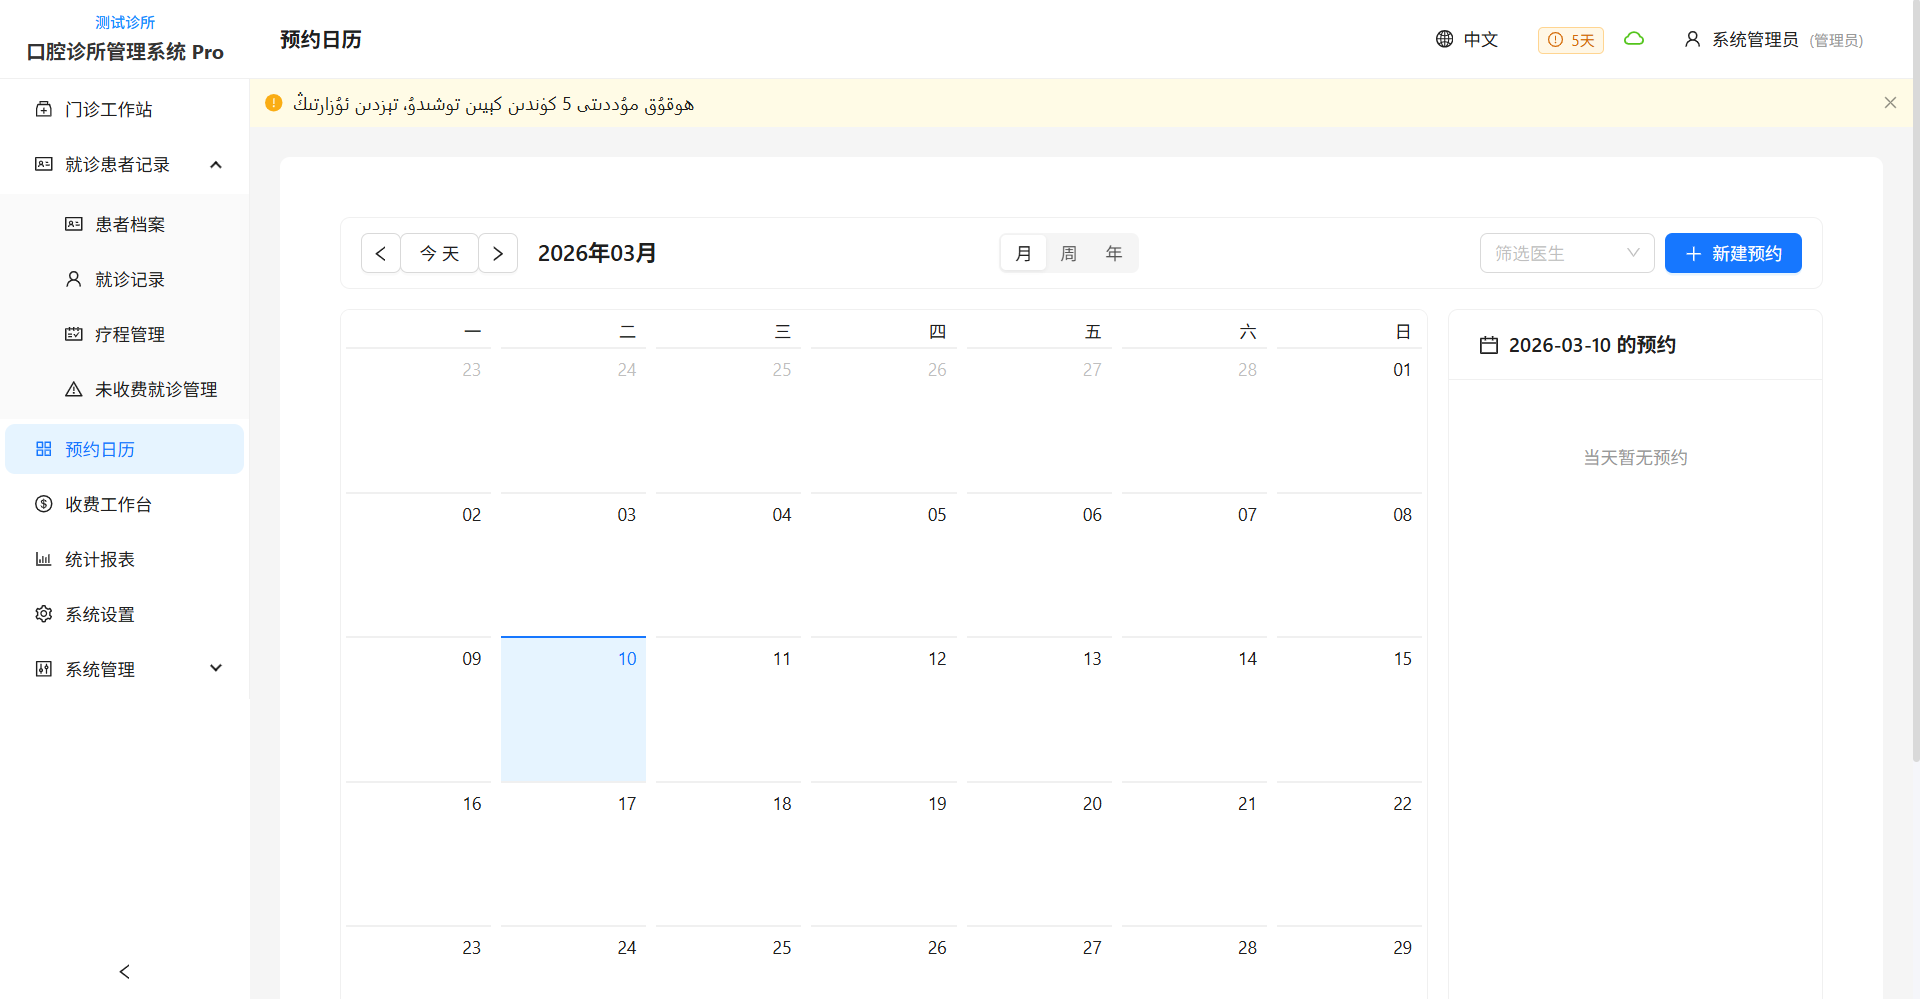1920x999 pixels.
Task: Click the green cloud sync icon
Action: point(1634,39)
